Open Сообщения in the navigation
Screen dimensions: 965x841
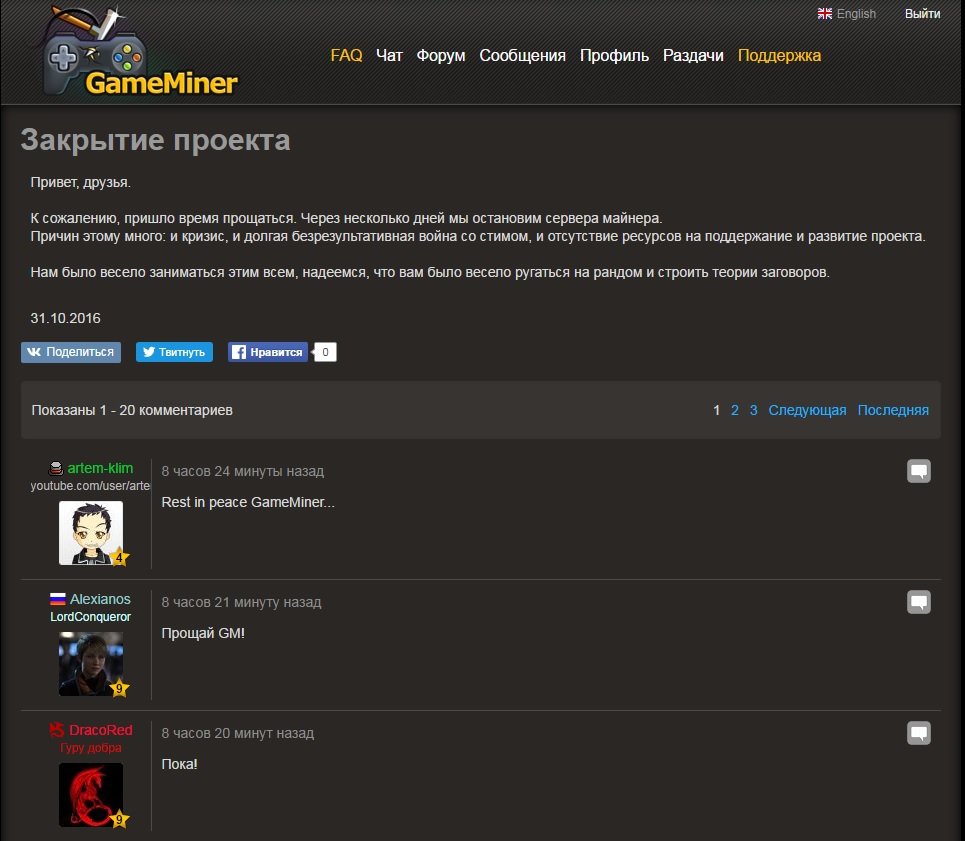pos(522,55)
